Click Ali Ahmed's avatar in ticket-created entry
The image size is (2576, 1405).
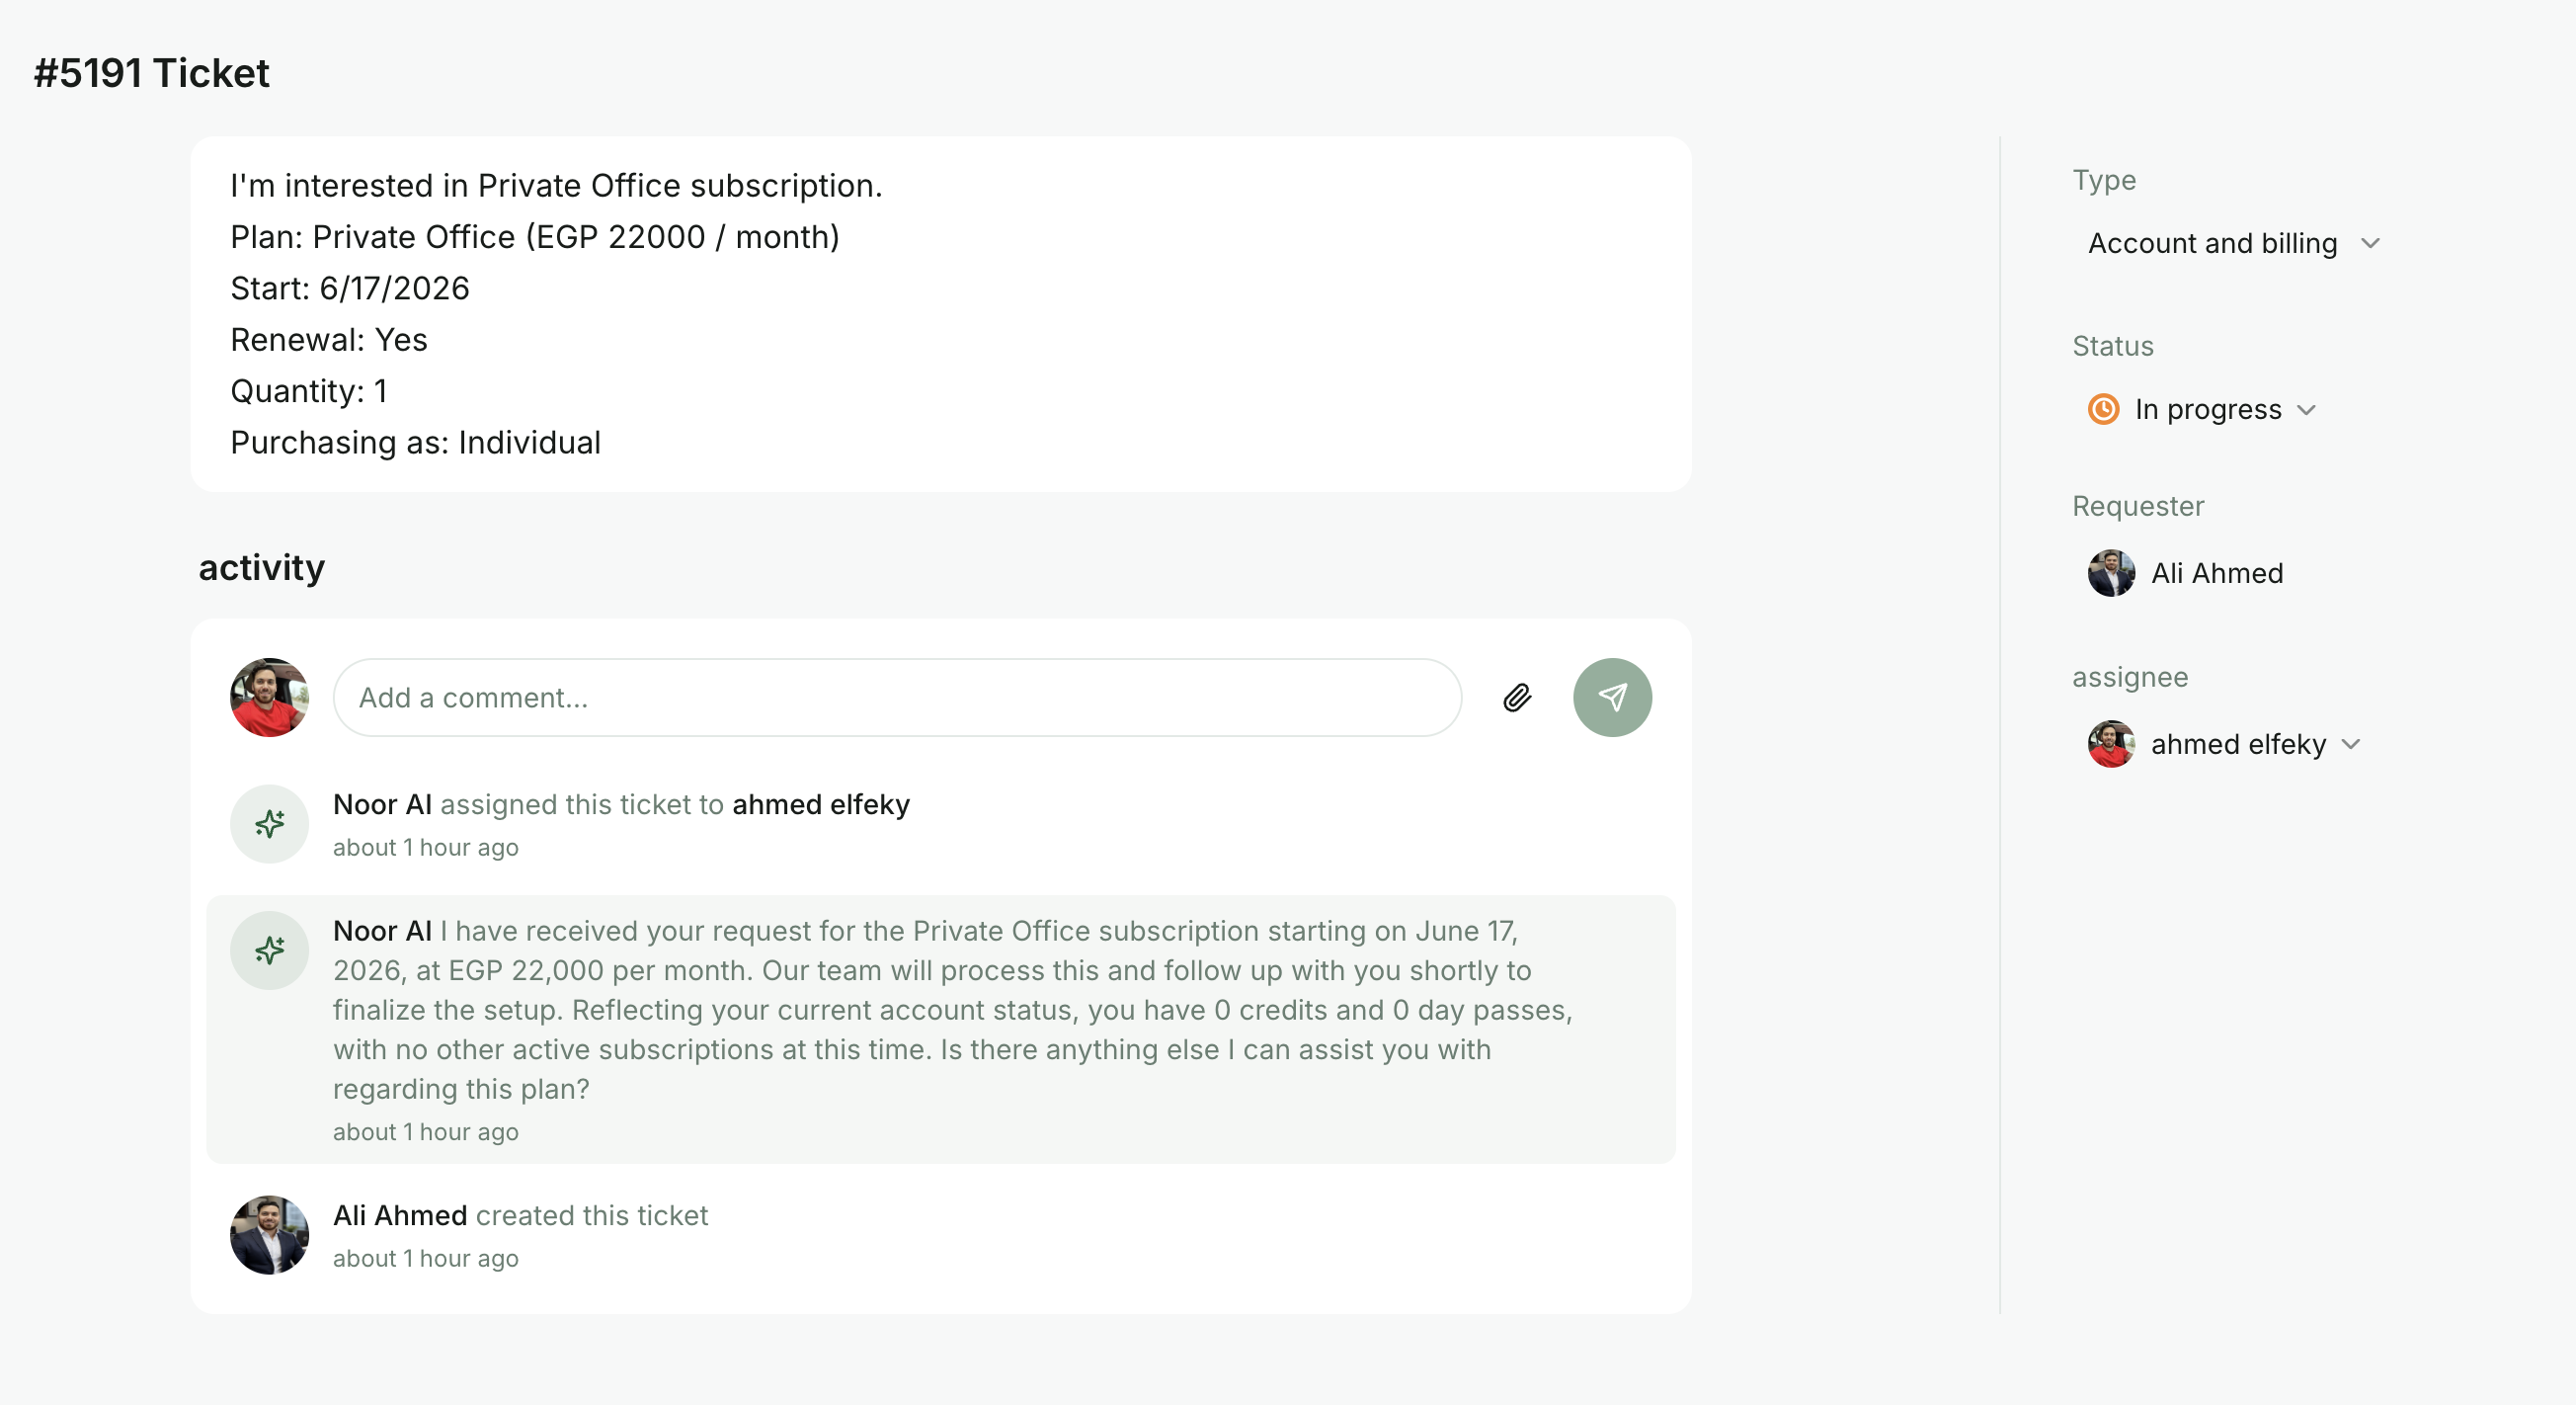269,1235
